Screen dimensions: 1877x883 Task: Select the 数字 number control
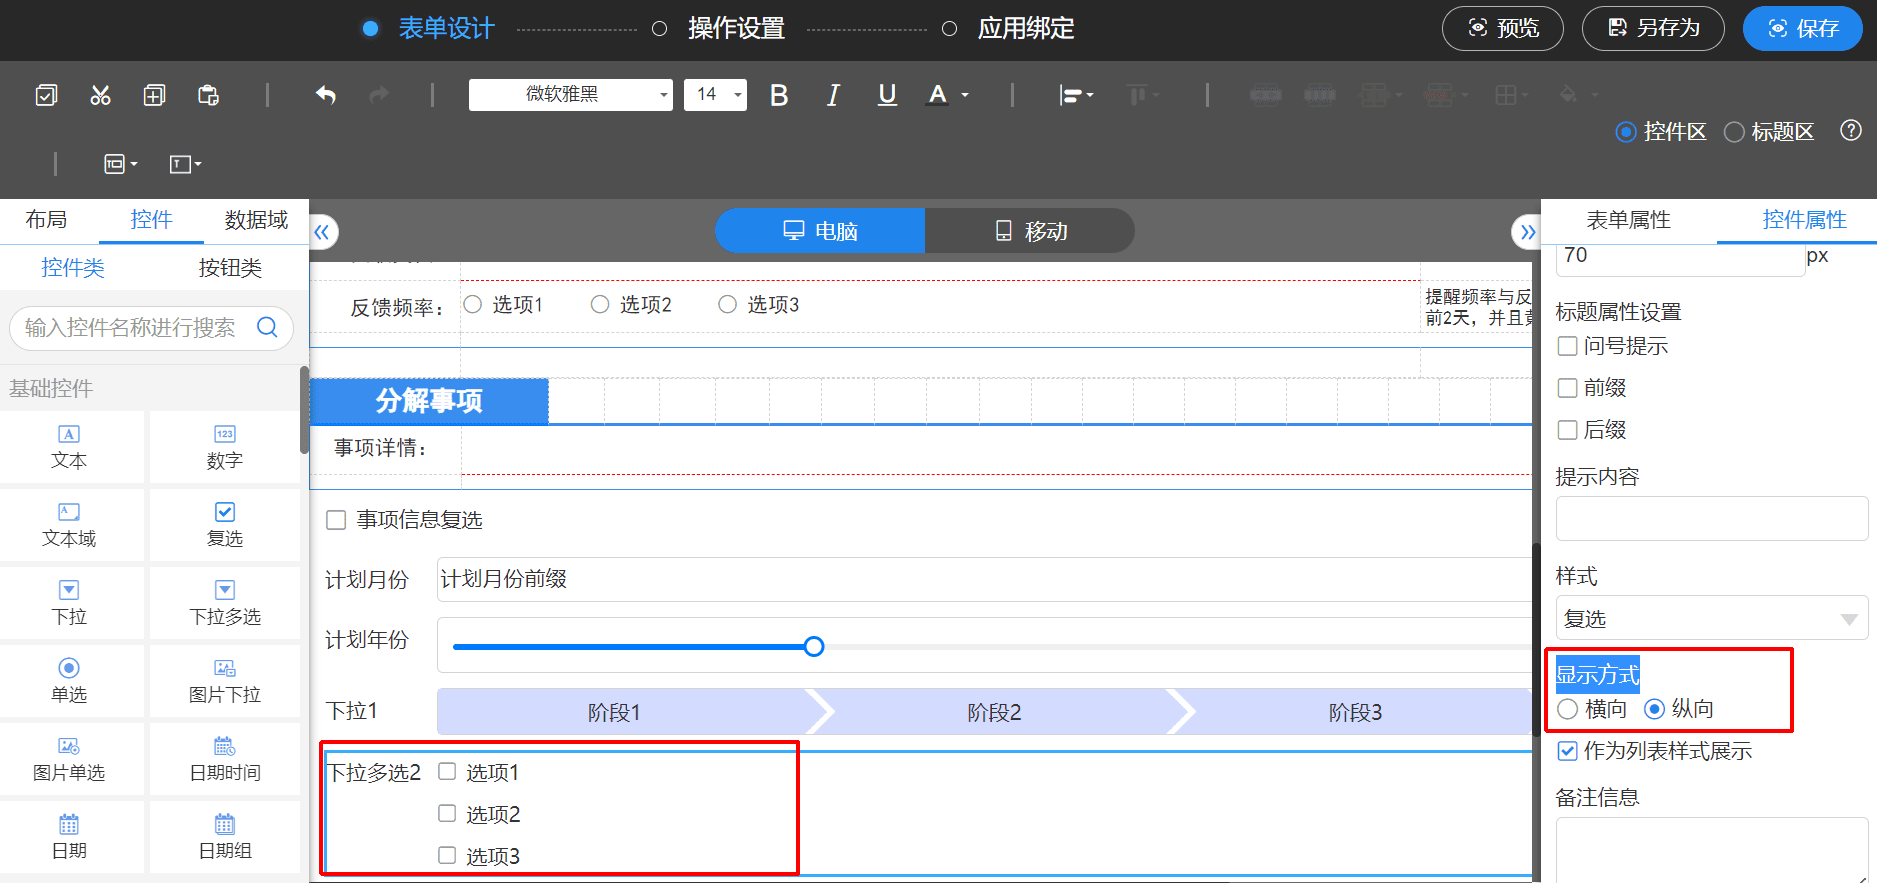point(225,447)
